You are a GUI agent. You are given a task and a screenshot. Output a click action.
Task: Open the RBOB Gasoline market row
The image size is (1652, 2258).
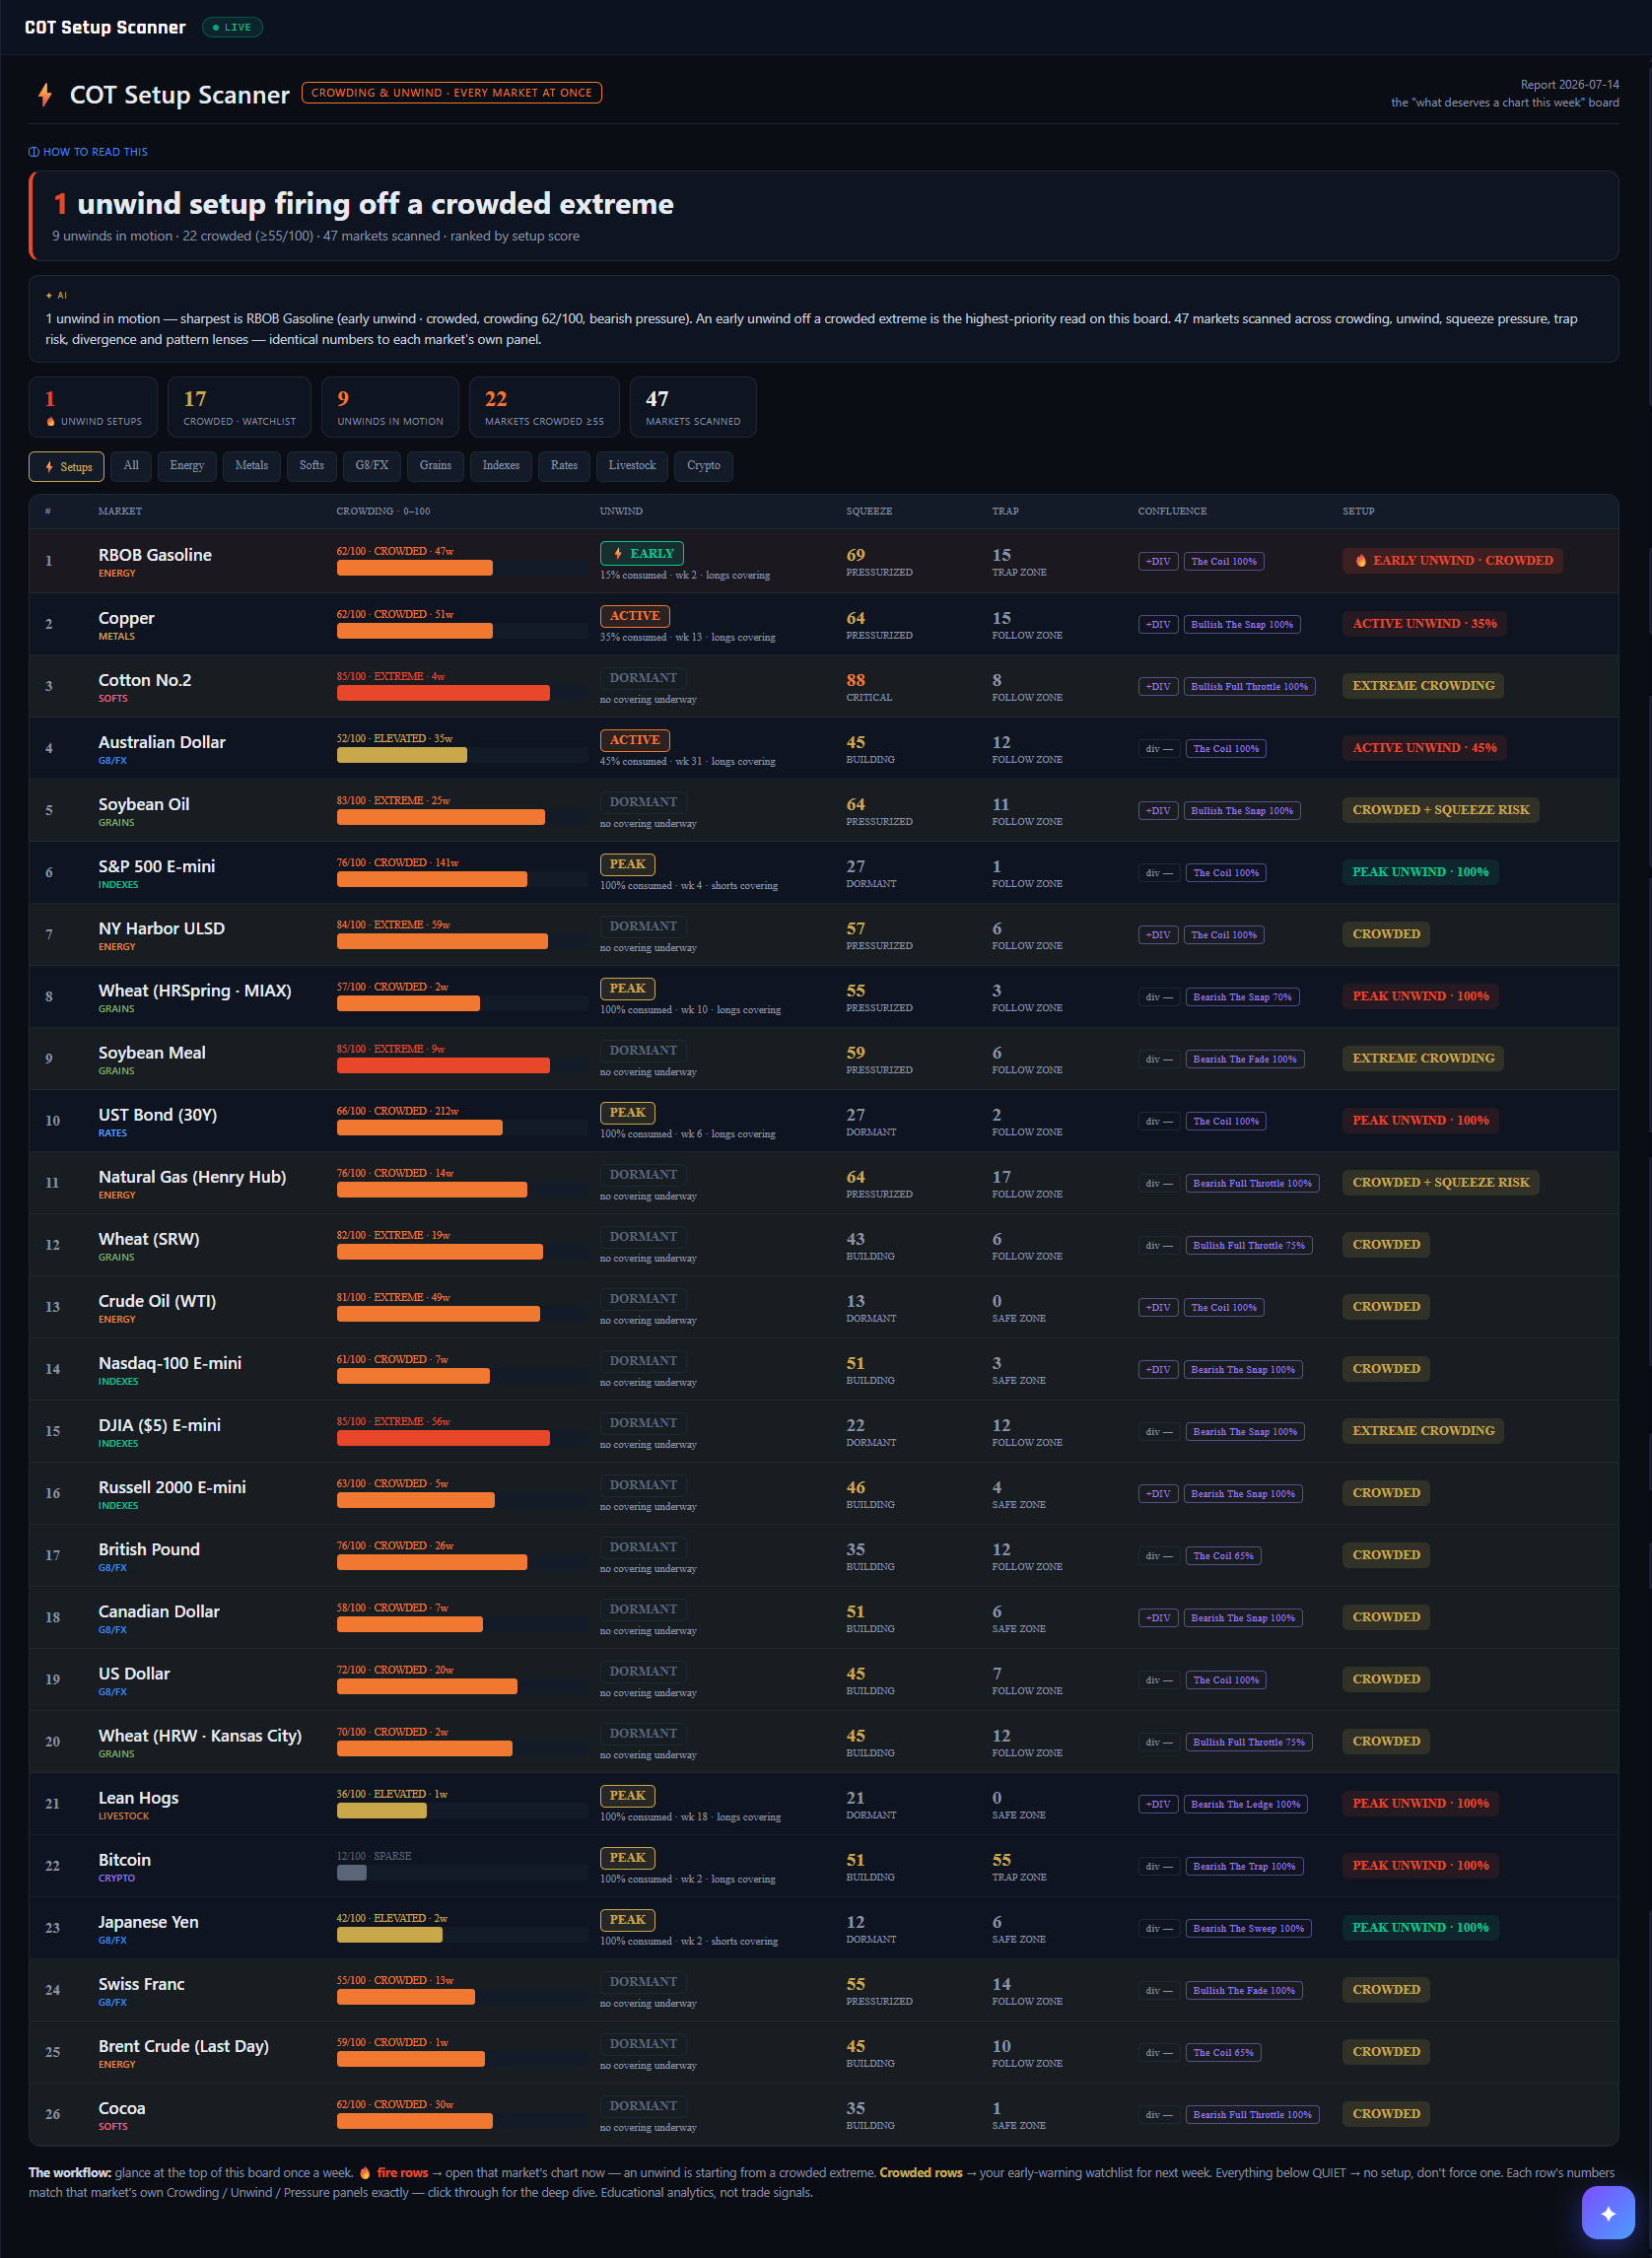tap(824, 561)
